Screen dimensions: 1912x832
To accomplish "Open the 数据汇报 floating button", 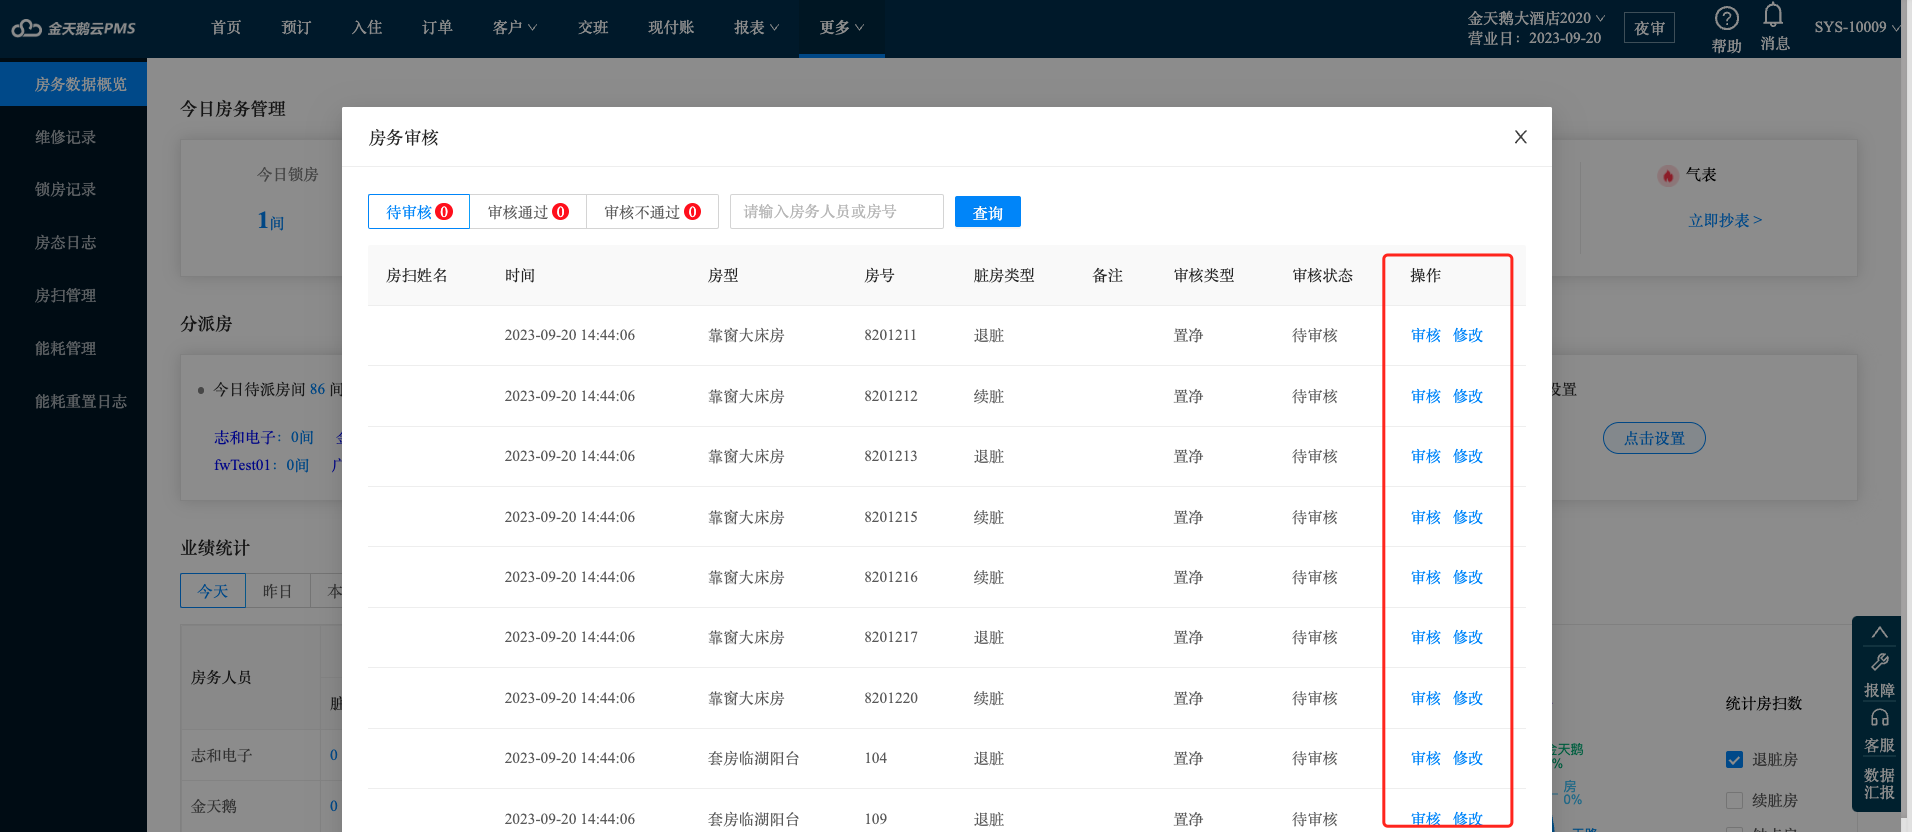I will coord(1879,784).
